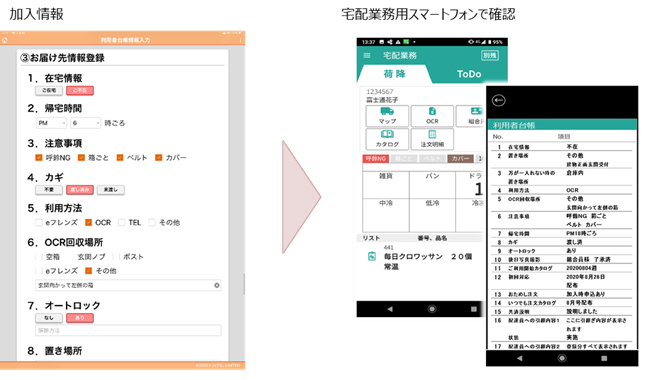Edit the 玄関向かって左側の箱 text field

click(128, 285)
